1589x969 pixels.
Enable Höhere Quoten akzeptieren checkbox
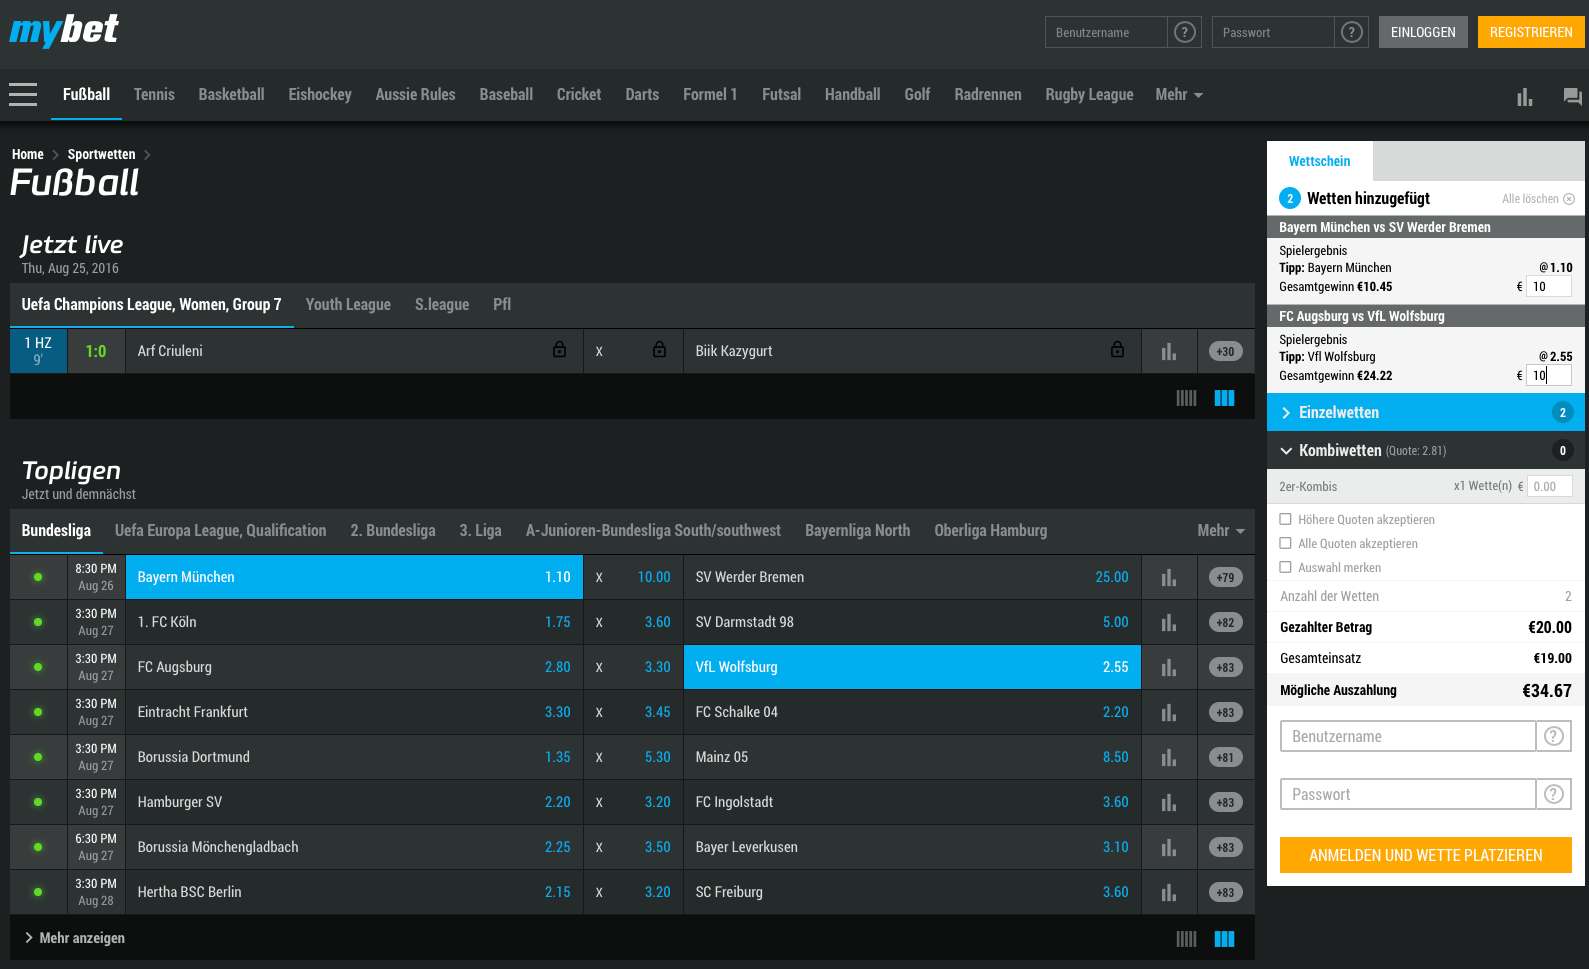click(x=1286, y=519)
